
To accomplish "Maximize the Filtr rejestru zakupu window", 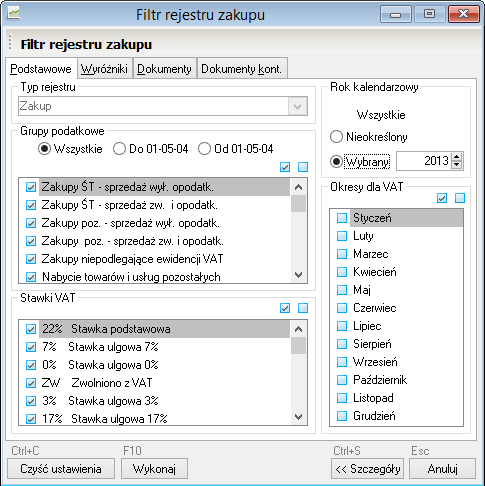I will coord(429,14).
